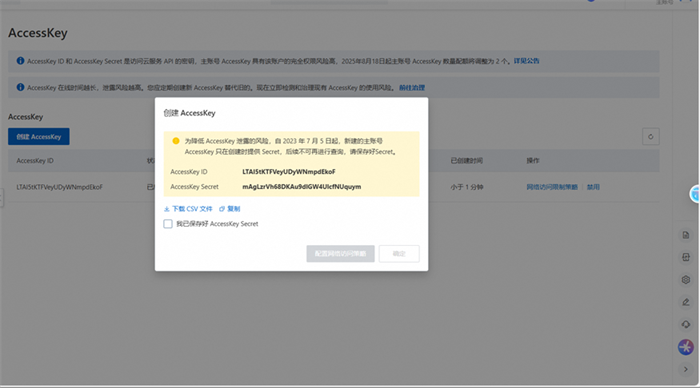Click the floating blue assistant bubble at right edge

pyautogui.click(x=695, y=194)
